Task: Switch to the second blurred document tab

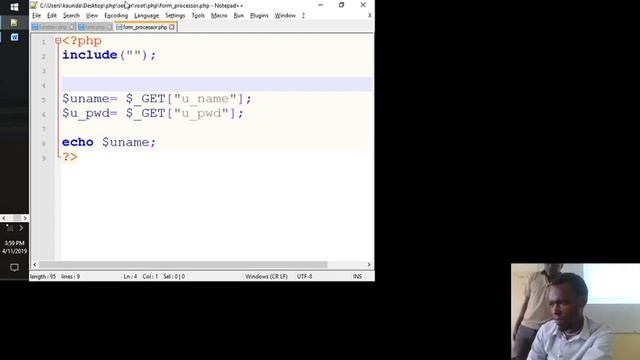Action: click(95, 27)
